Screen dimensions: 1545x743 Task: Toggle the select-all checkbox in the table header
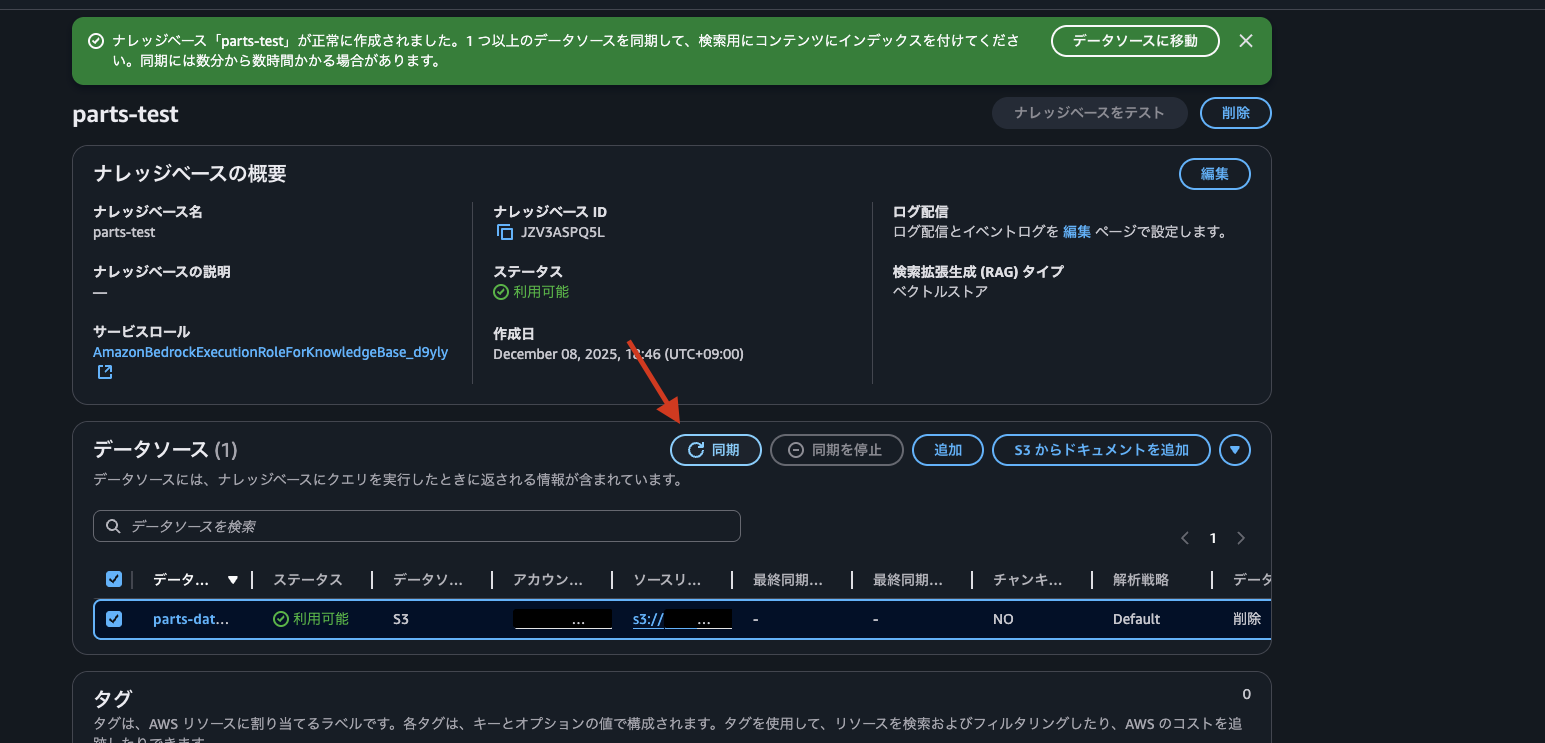click(114, 578)
